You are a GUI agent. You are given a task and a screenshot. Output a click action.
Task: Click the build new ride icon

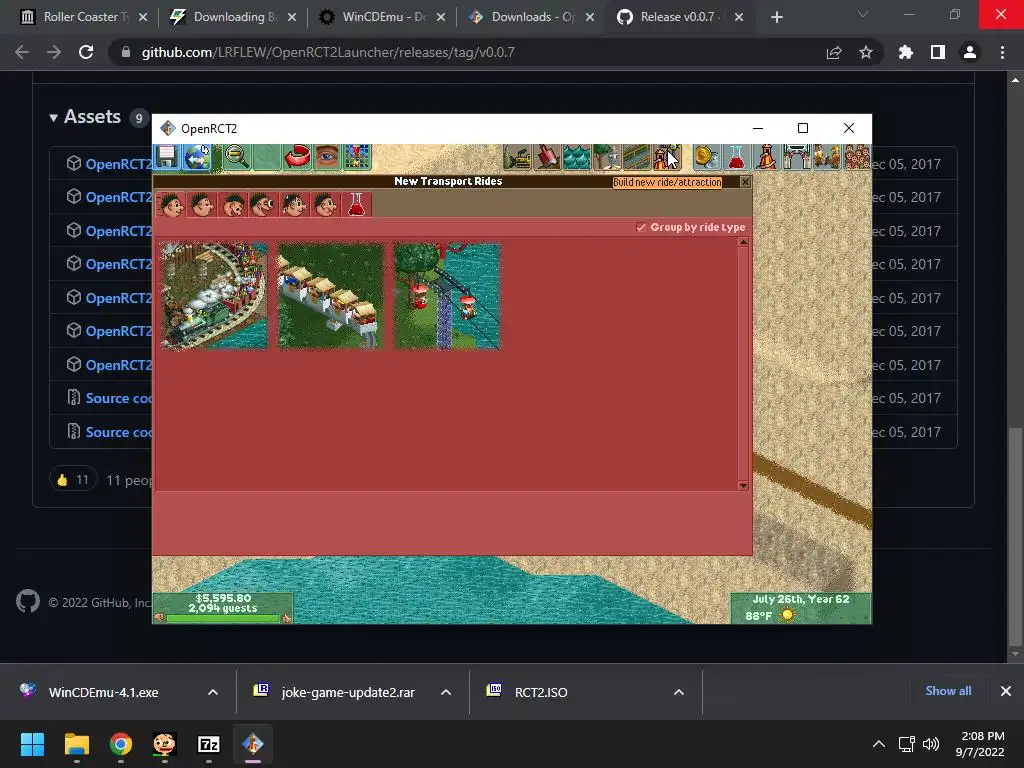[667, 157]
